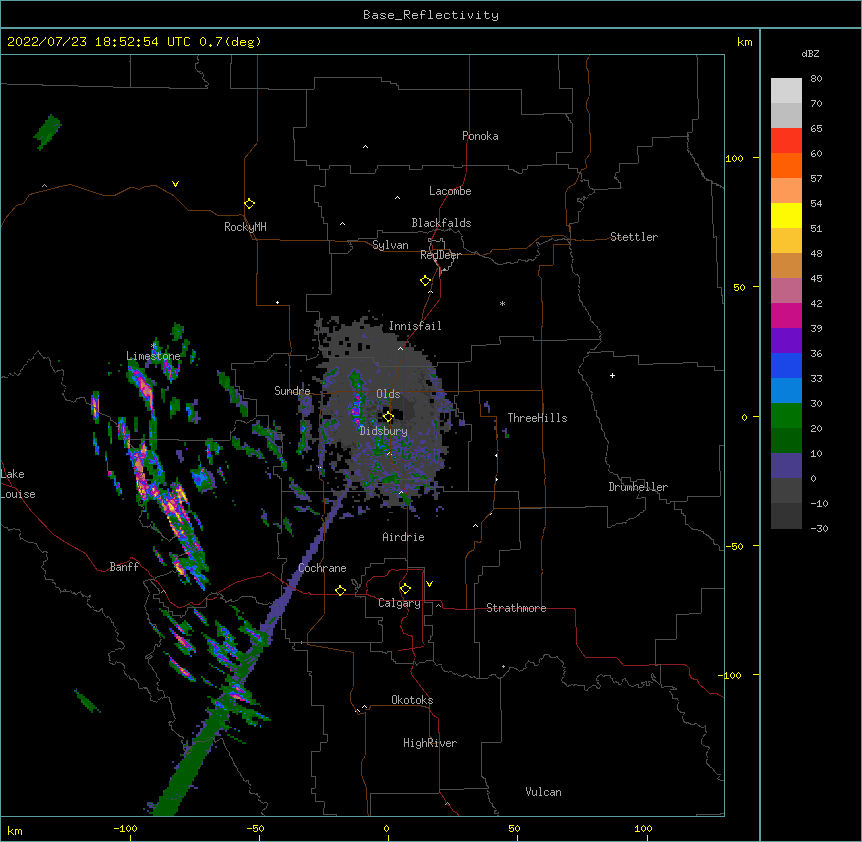
Task: Select the yellow diamond marker below Cochrane label
Action: [340, 590]
